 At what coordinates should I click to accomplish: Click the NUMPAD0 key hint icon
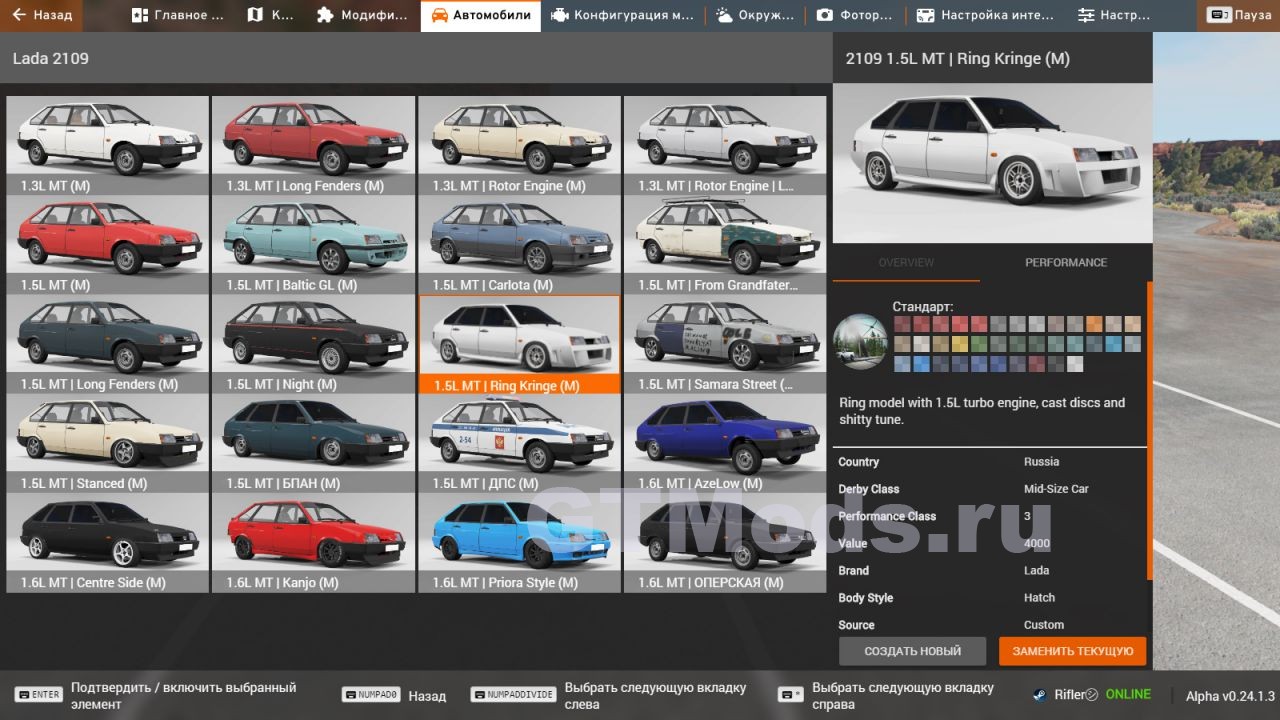point(371,695)
